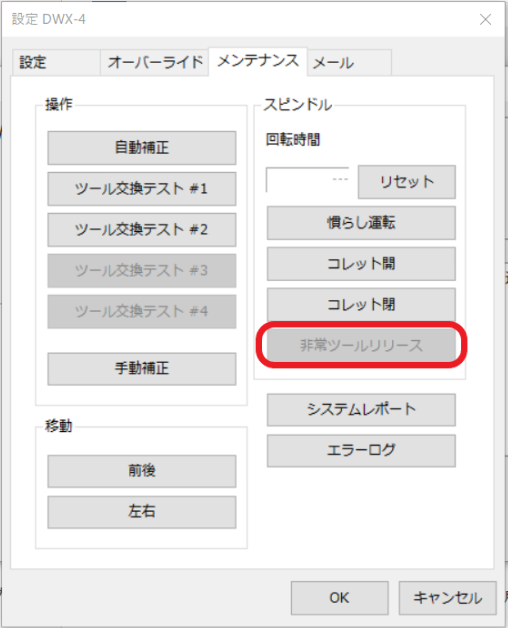Image resolution: width=508 pixels, height=628 pixels.
Task: Click the highlighted 非常ツールリリース button
Action: [361, 345]
